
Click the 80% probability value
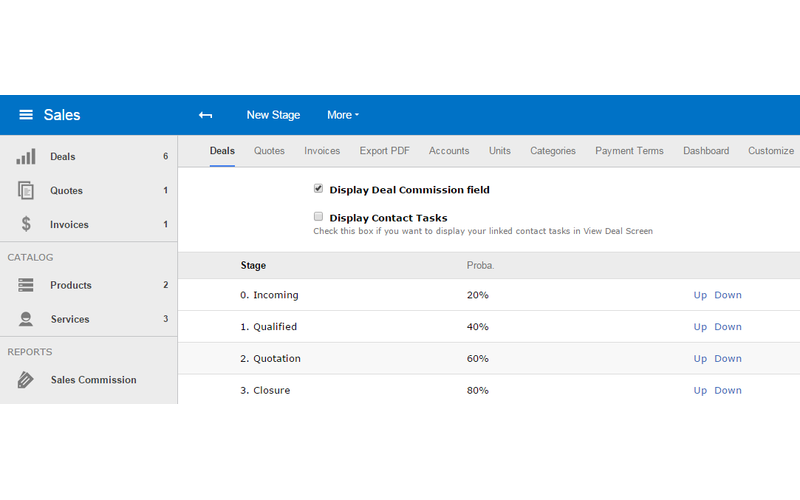tap(478, 390)
